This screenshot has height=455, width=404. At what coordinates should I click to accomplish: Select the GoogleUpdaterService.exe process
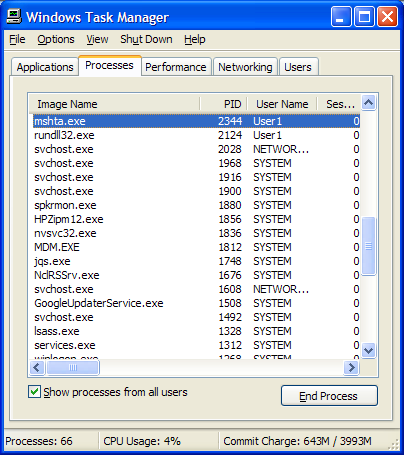[196, 303]
